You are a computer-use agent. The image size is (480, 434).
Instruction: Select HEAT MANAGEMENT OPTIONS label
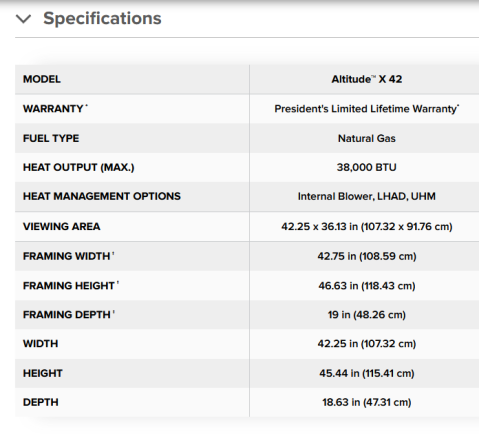point(102,196)
